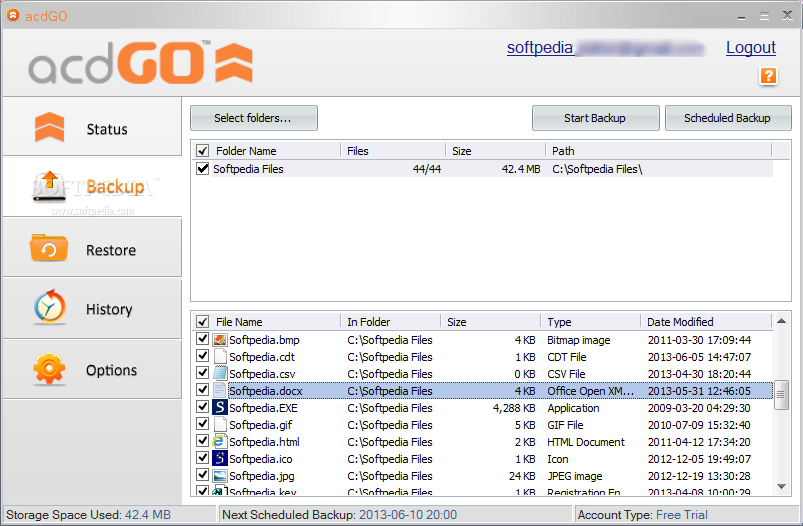The width and height of the screenshot is (803, 526).
Task: Click the Softpedia.EXE application icon
Action: click(220, 407)
